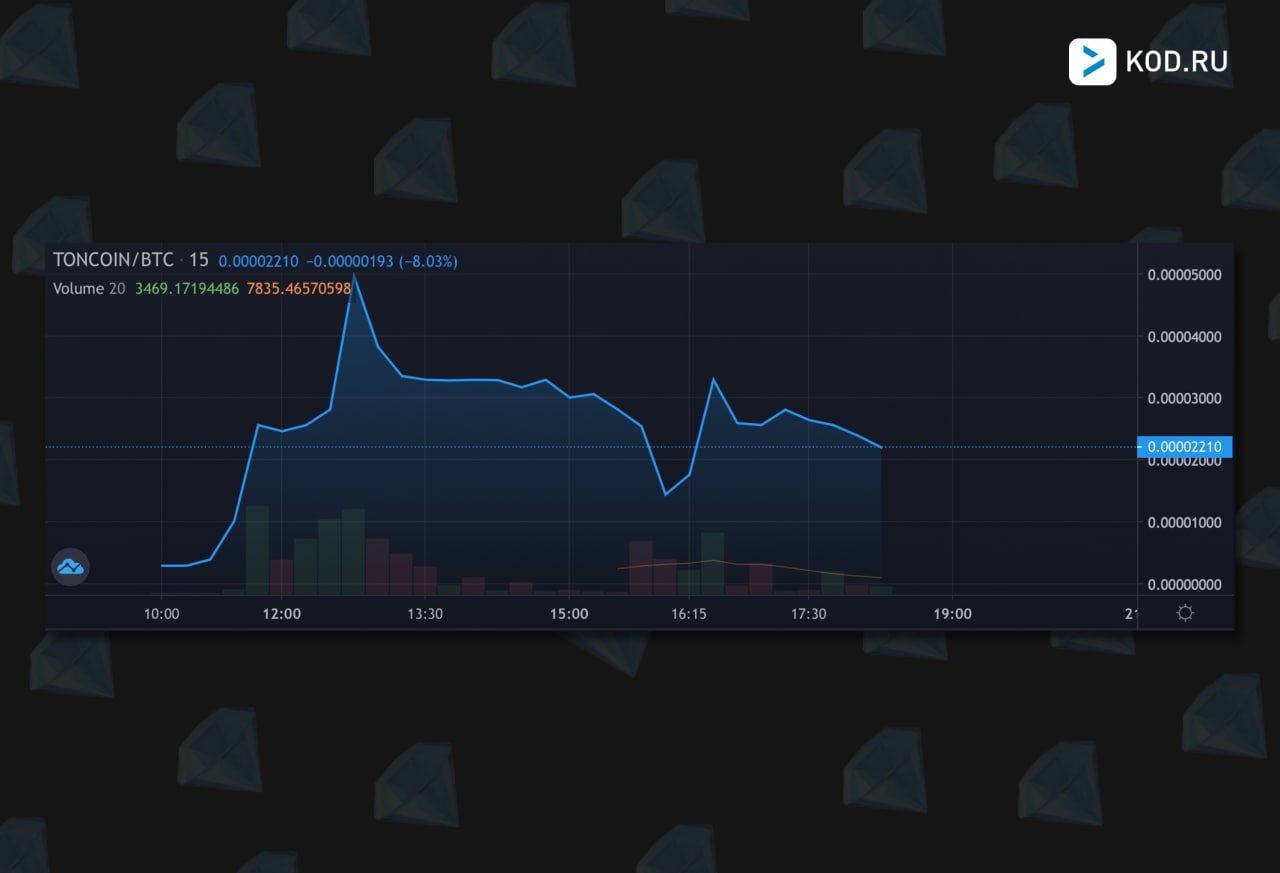1280x873 pixels.
Task: Click the percent change (−8.03%)
Action: tap(428, 261)
